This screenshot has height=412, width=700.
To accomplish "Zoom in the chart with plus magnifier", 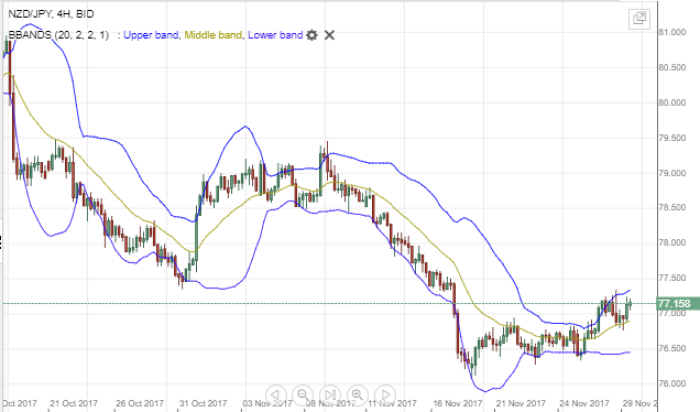I will tap(357, 395).
